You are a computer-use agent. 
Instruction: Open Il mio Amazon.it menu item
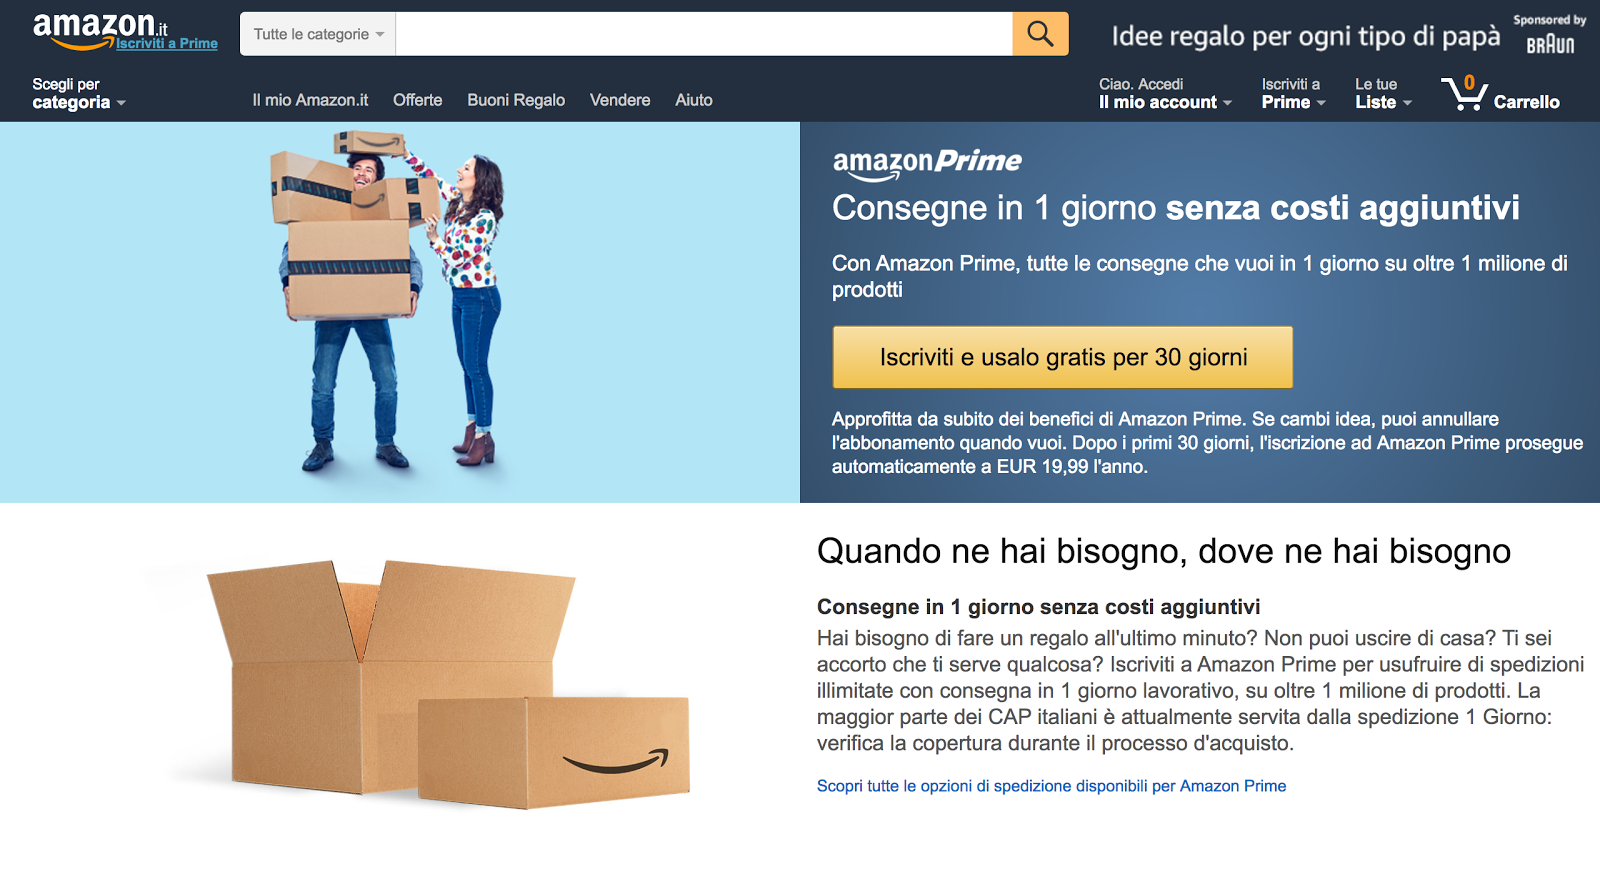pyautogui.click(x=310, y=100)
